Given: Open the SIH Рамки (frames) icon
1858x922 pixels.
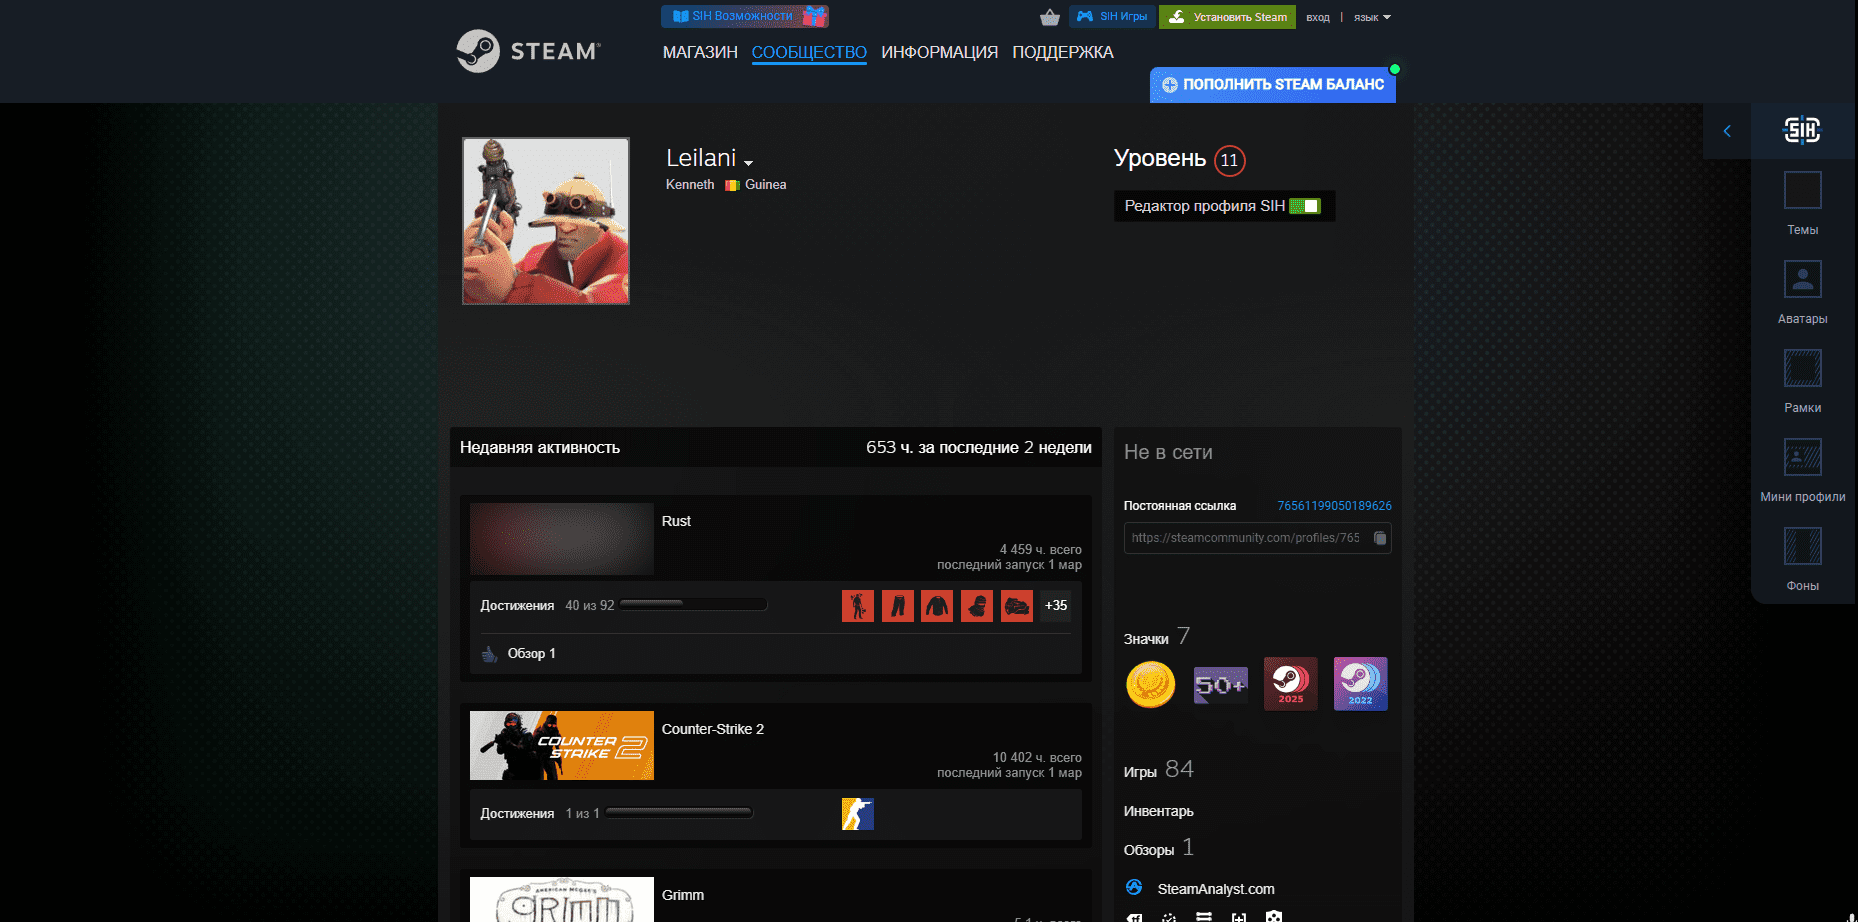Looking at the screenshot, I should point(1802,369).
